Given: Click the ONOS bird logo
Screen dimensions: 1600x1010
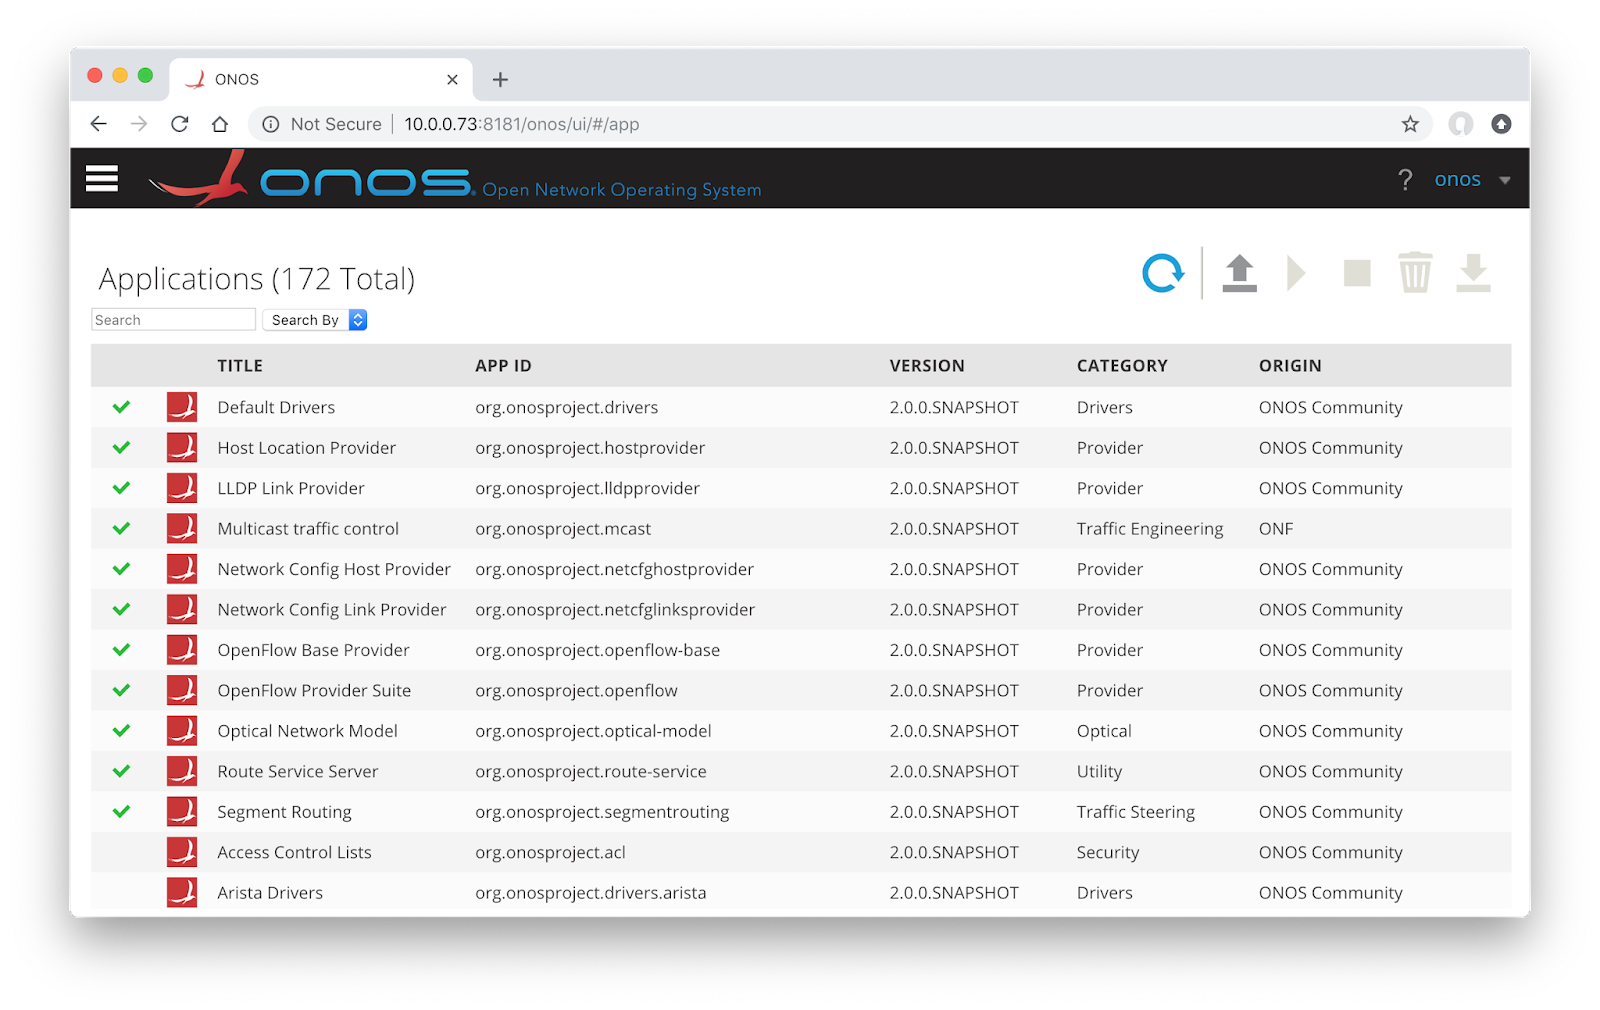Looking at the screenshot, I should tap(199, 178).
